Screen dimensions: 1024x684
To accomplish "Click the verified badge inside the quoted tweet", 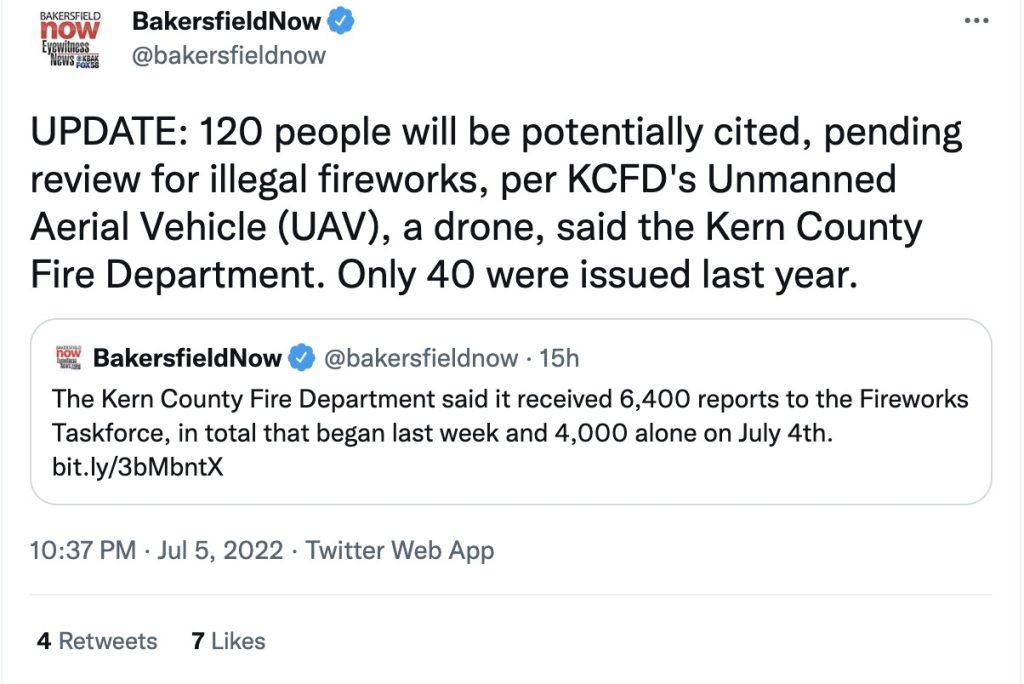I will (299, 357).
